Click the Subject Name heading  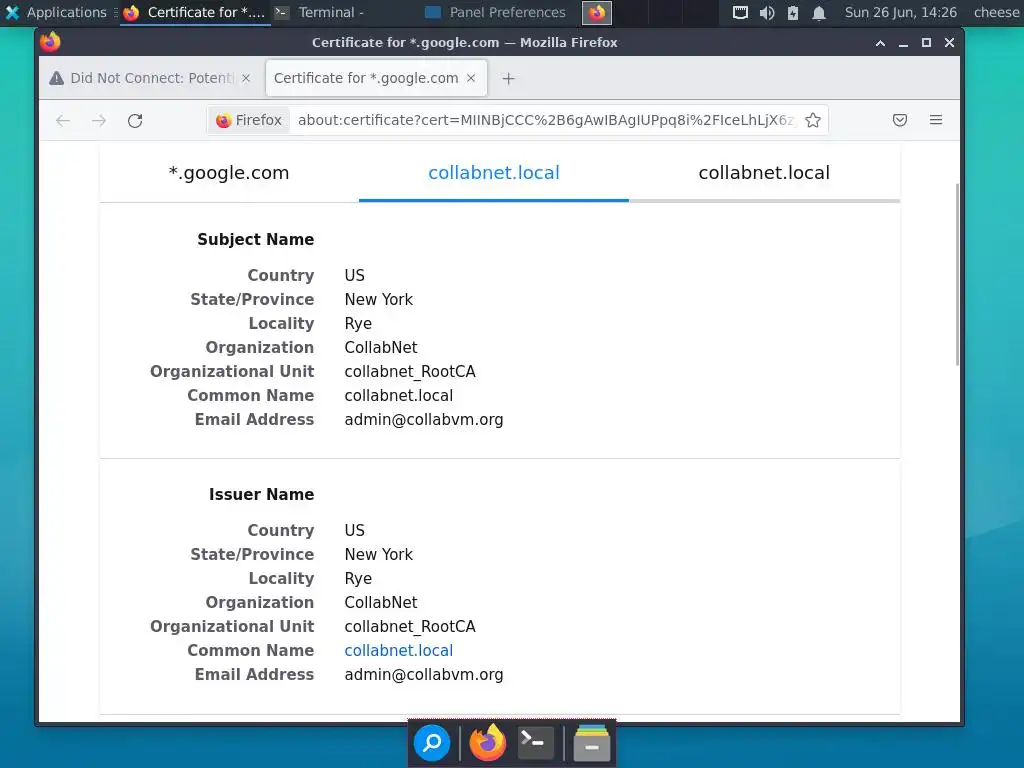[x=255, y=240]
